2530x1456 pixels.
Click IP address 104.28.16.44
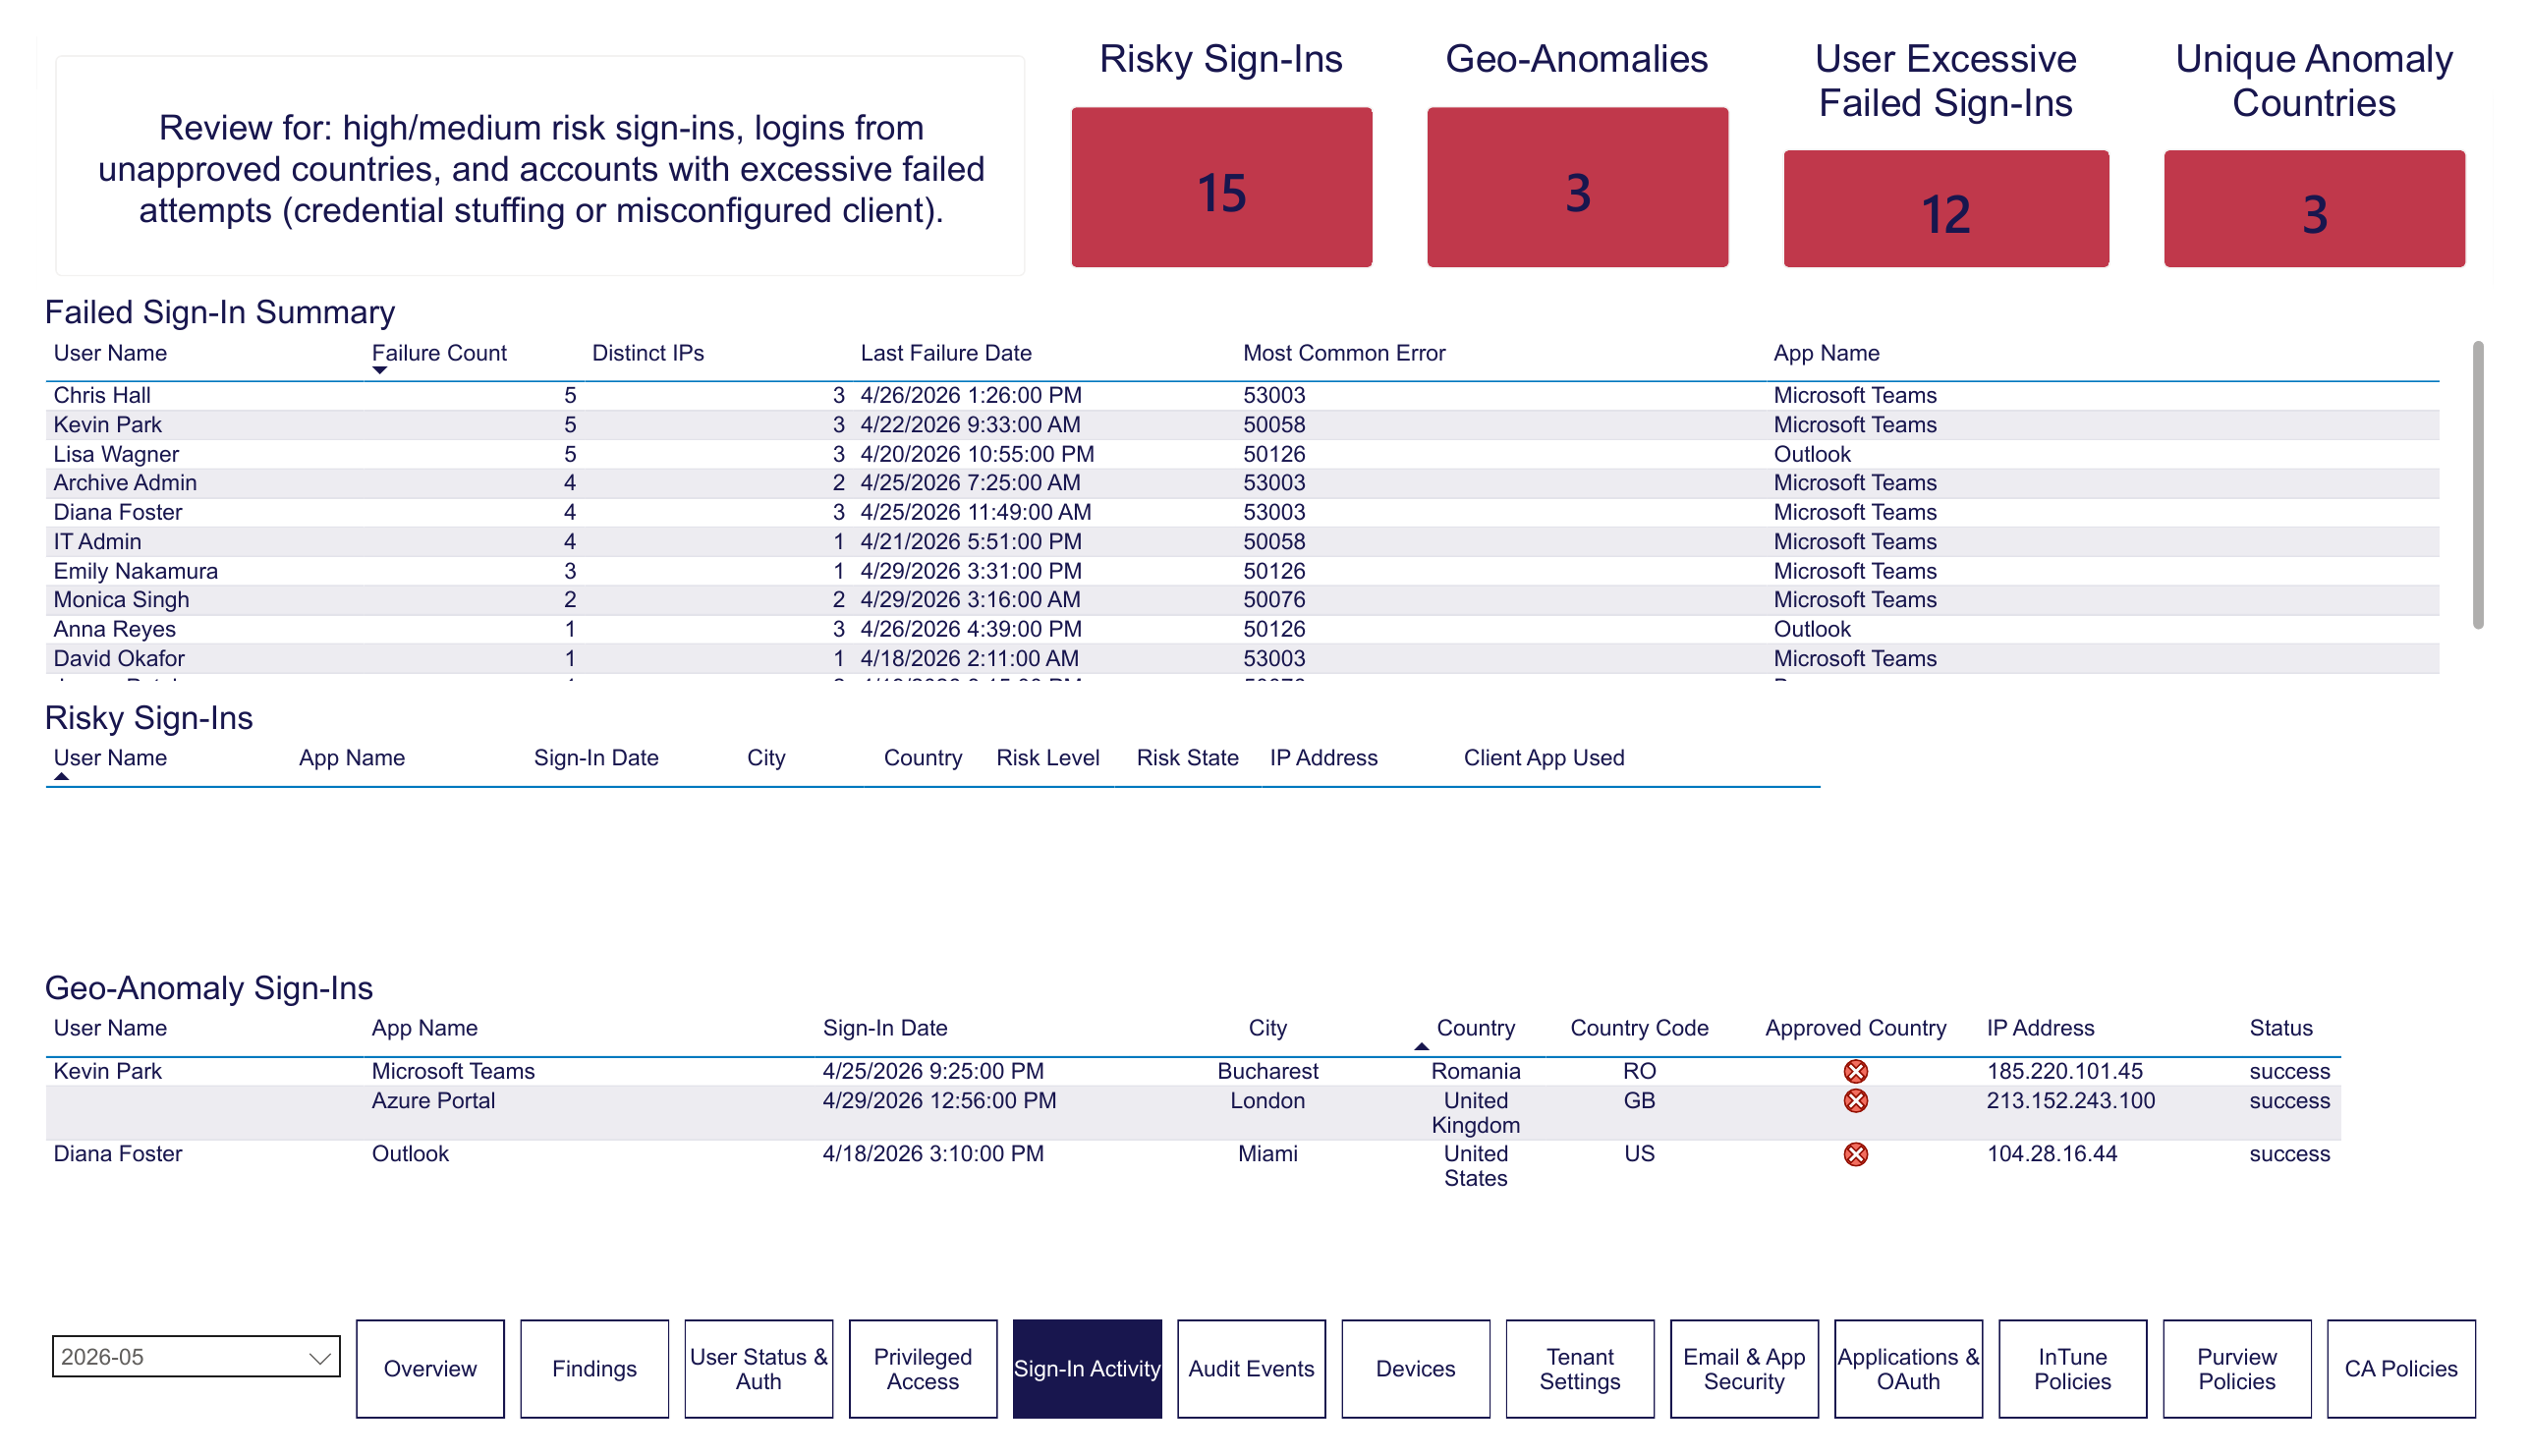[2051, 1154]
